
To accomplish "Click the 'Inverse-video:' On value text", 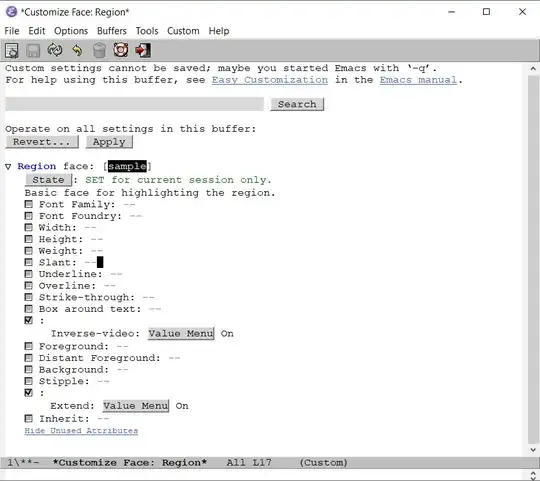I will pyautogui.click(x=227, y=333).
